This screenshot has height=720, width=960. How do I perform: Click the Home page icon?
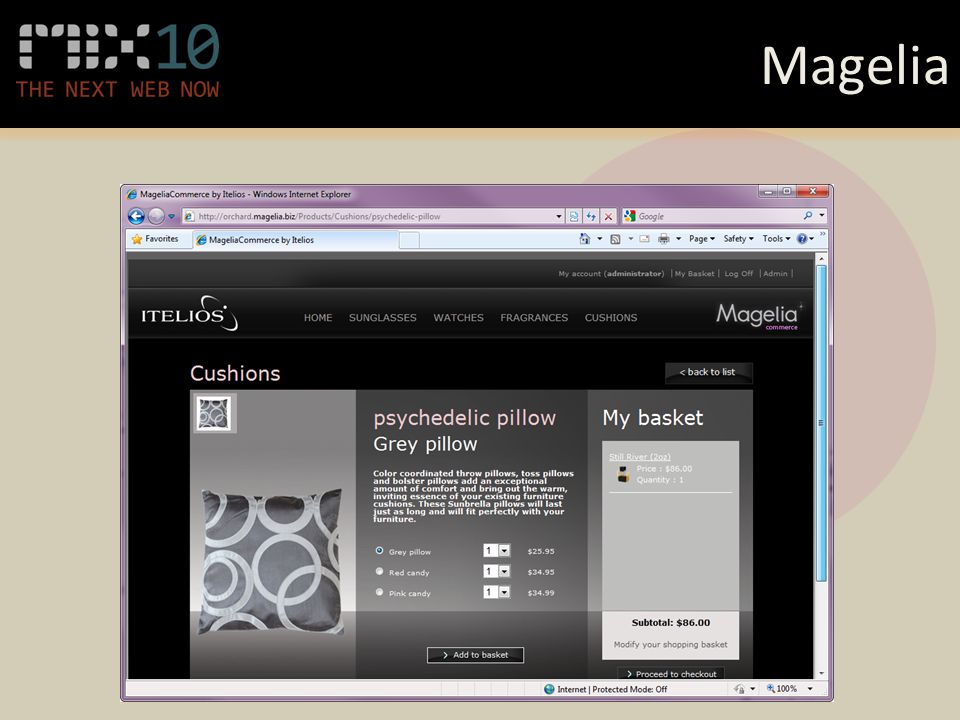coord(585,239)
